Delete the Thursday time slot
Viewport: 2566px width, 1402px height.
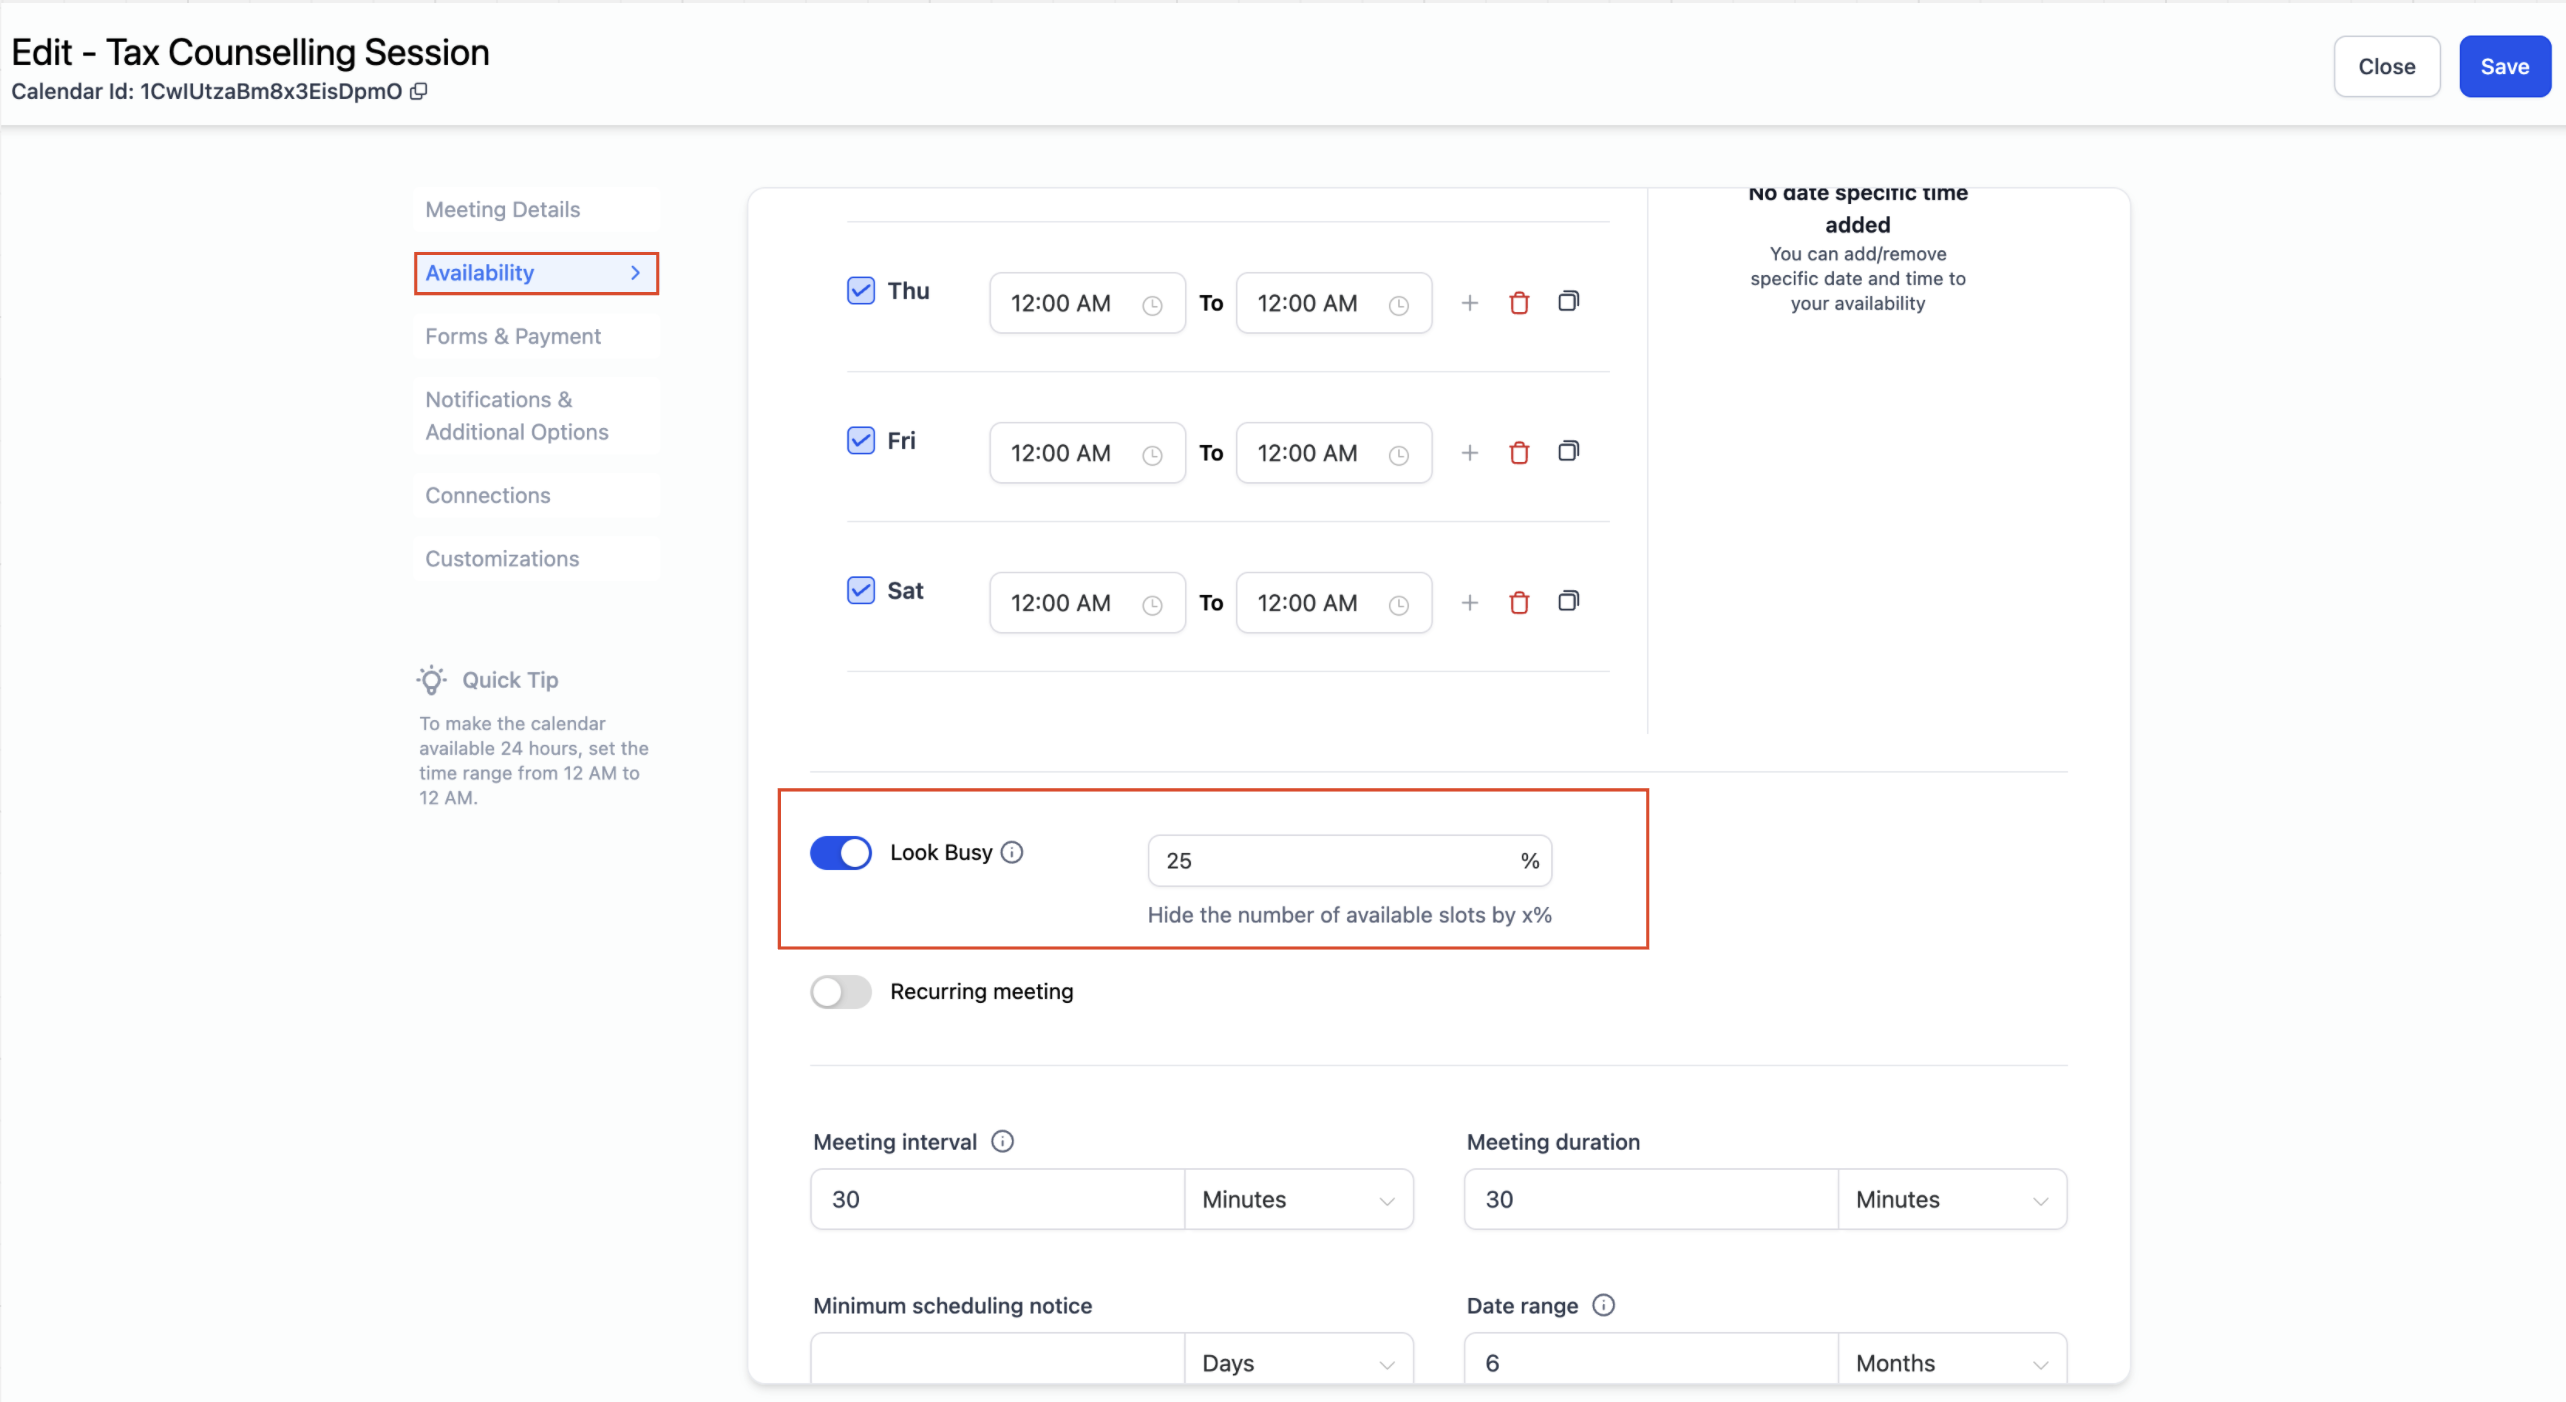pyautogui.click(x=1518, y=303)
